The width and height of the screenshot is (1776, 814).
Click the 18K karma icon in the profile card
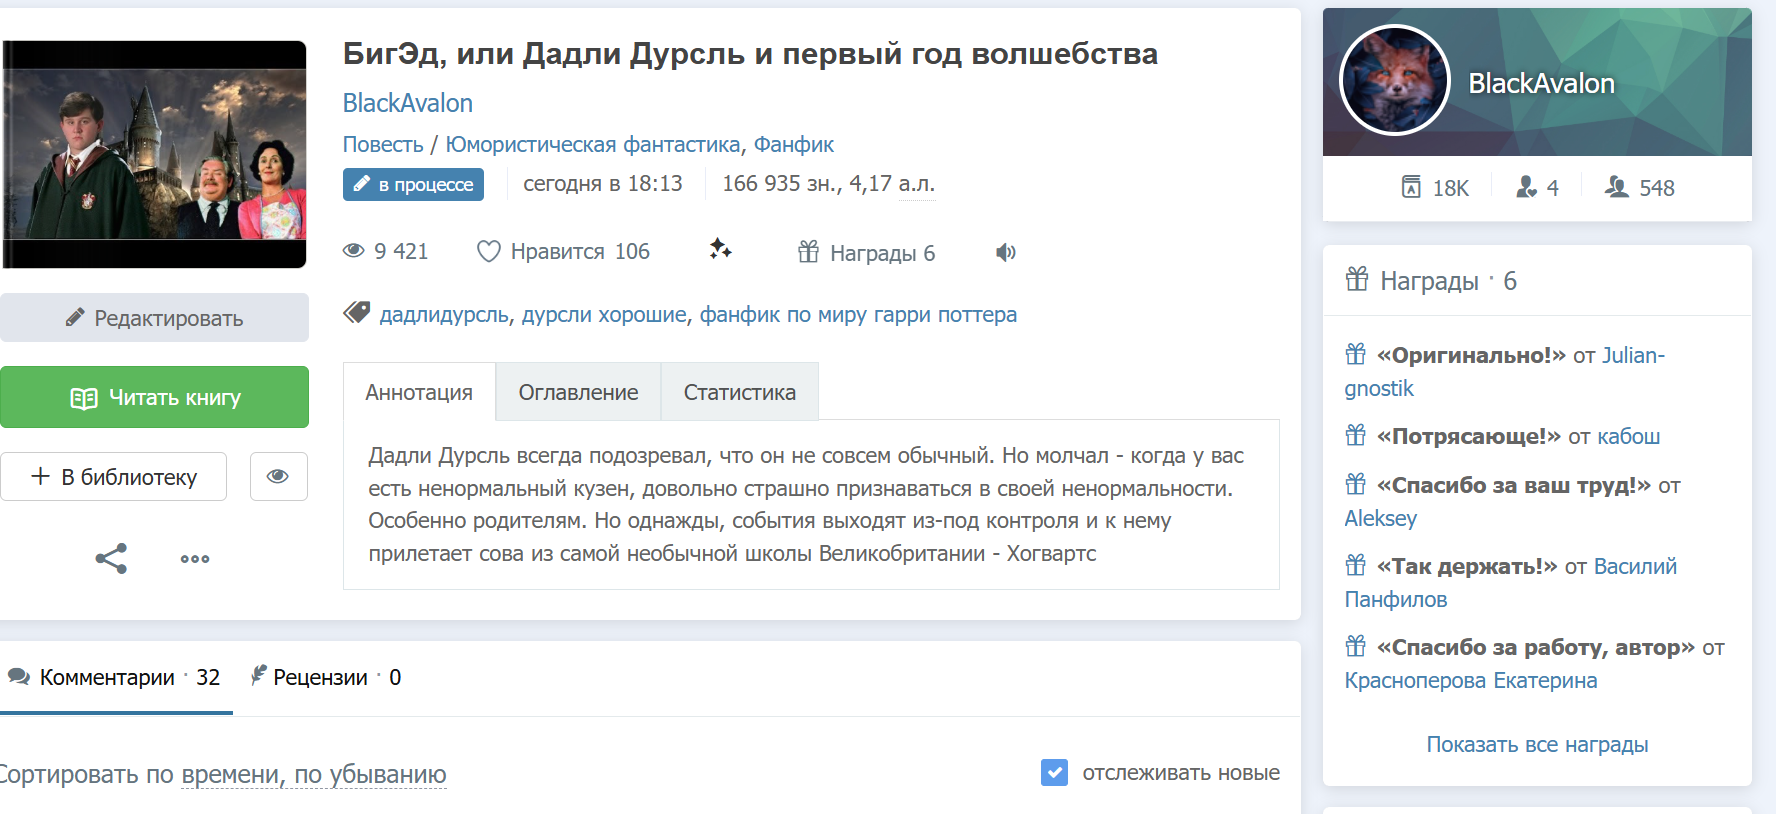1411,187
